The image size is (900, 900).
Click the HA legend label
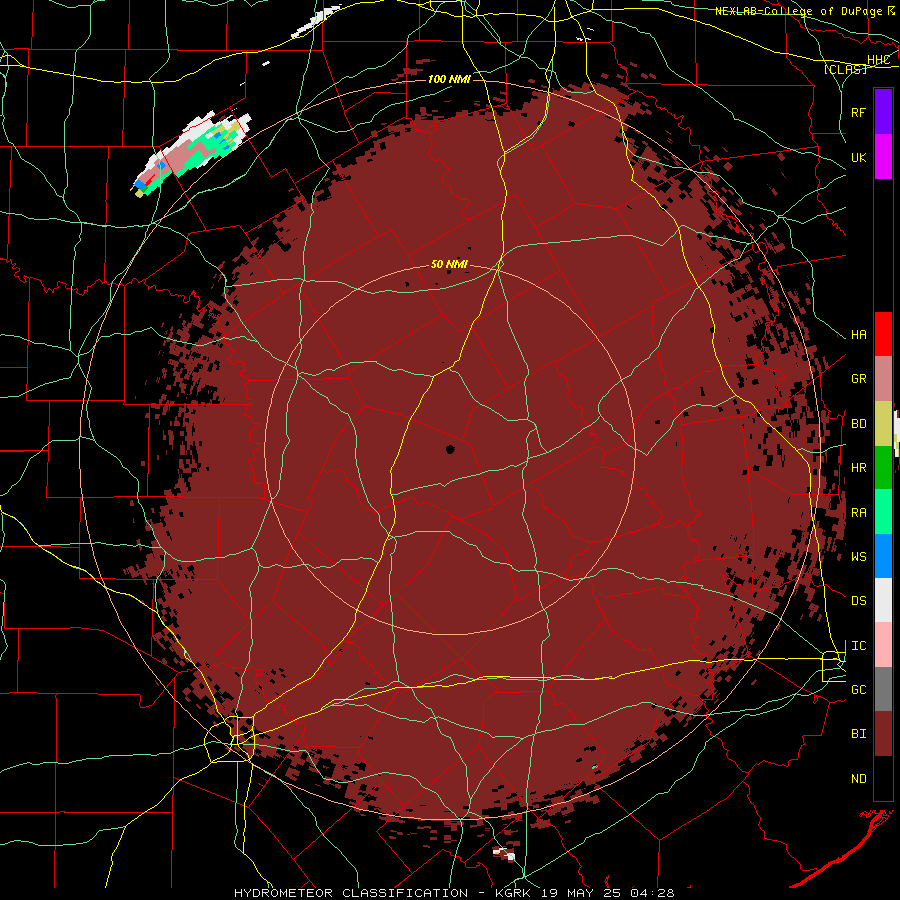point(858,334)
